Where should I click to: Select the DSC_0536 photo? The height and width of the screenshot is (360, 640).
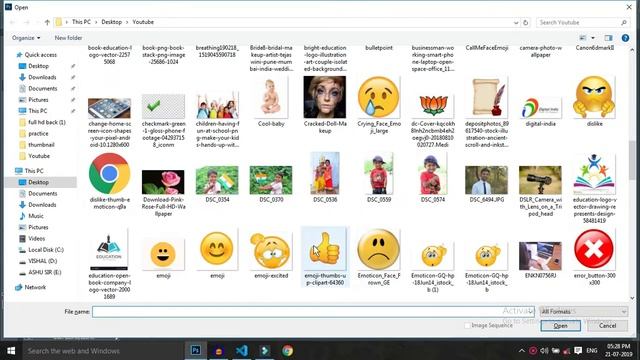coord(325,177)
